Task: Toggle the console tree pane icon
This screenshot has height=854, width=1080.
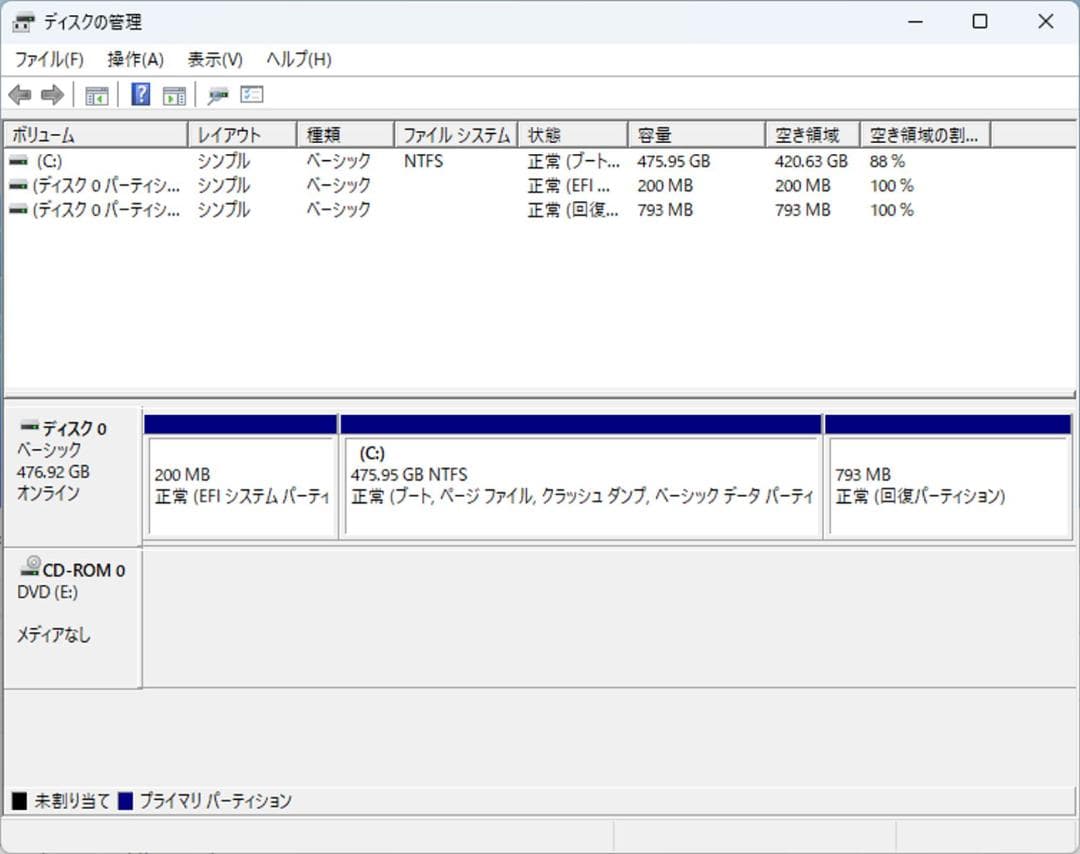Action: (x=96, y=94)
